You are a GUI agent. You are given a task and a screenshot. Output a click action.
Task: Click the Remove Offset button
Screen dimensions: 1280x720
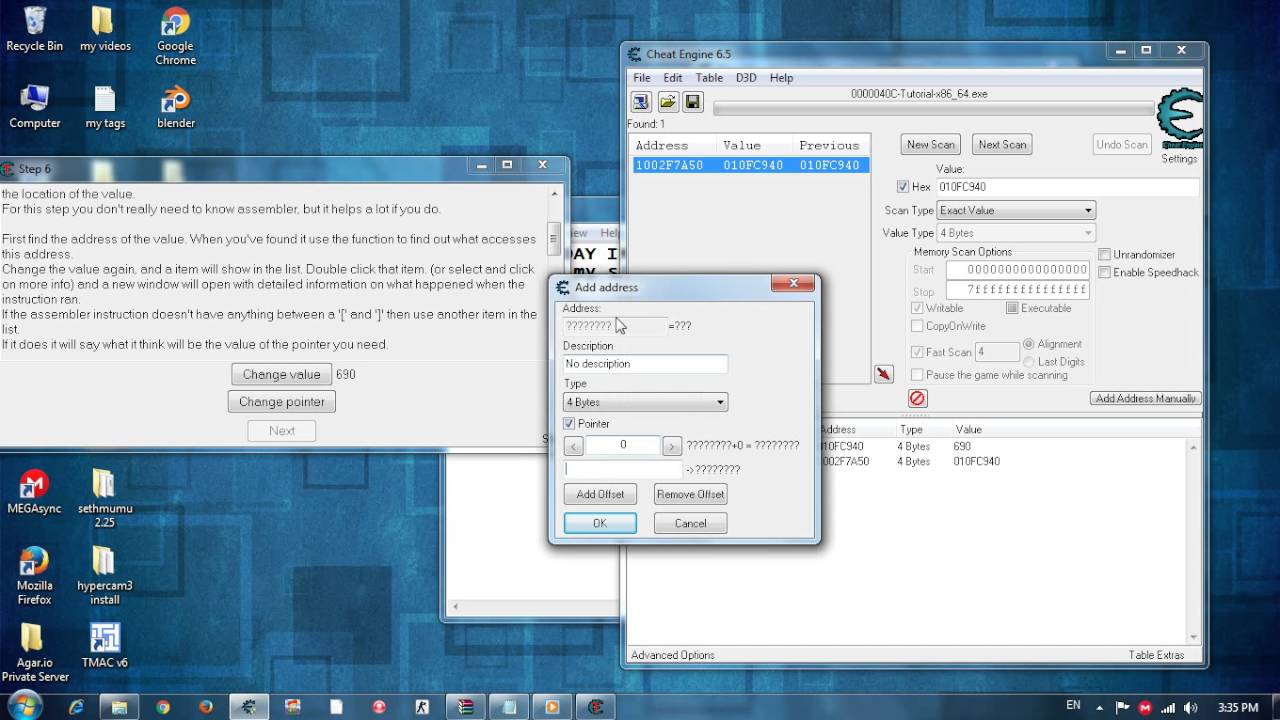coord(690,494)
